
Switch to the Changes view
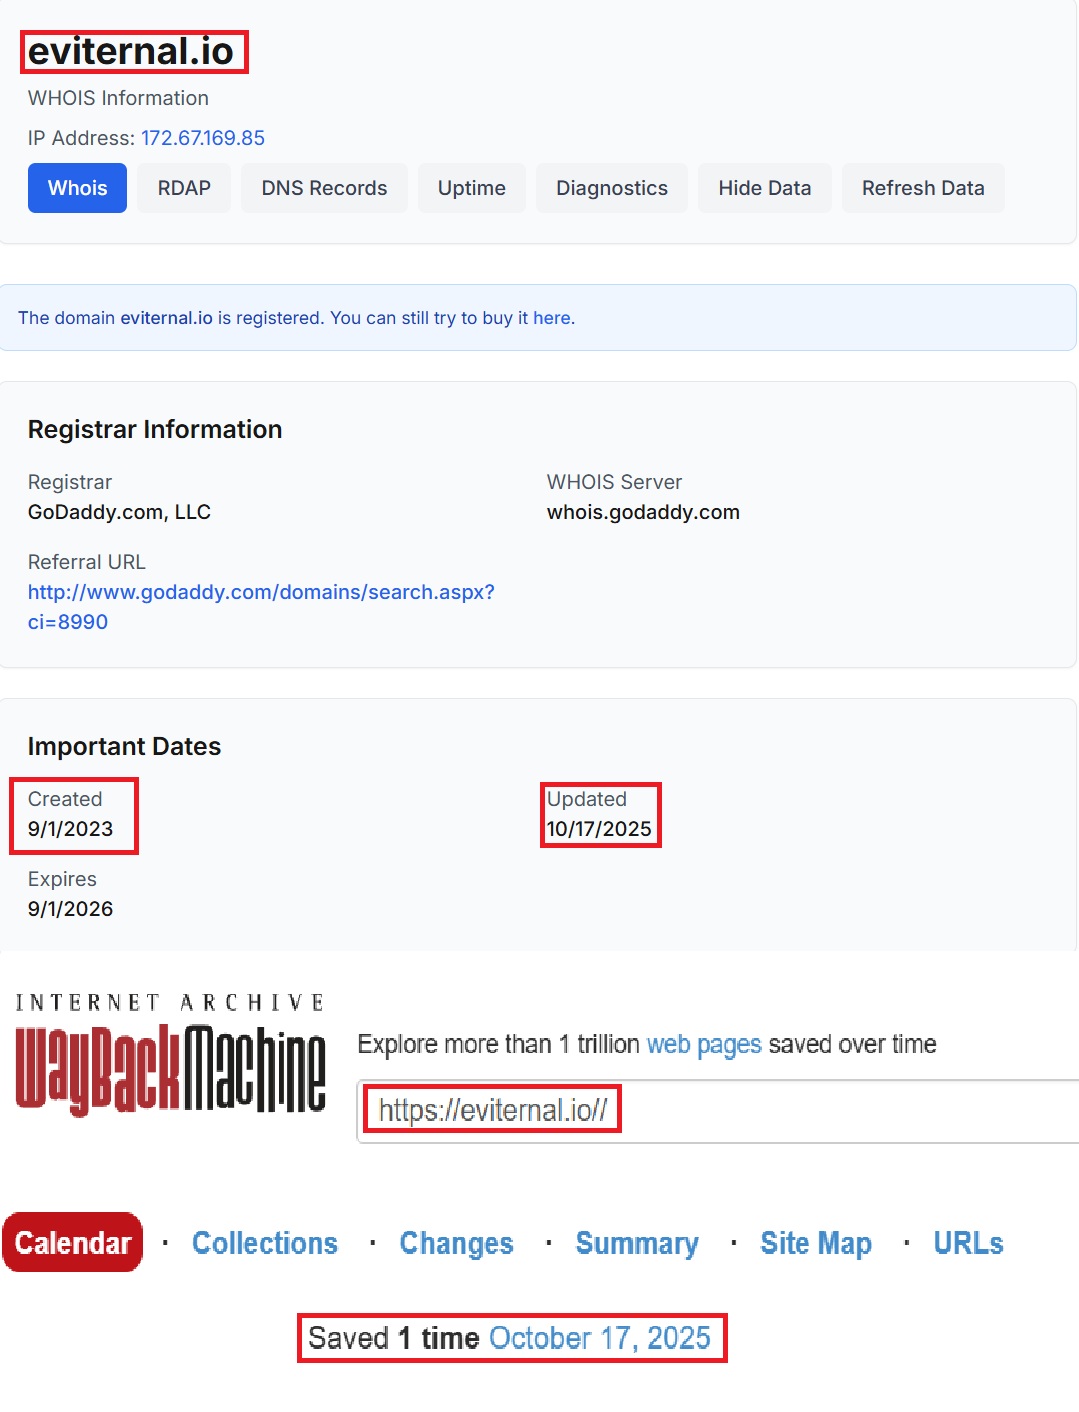pyautogui.click(x=456, y=1243)
